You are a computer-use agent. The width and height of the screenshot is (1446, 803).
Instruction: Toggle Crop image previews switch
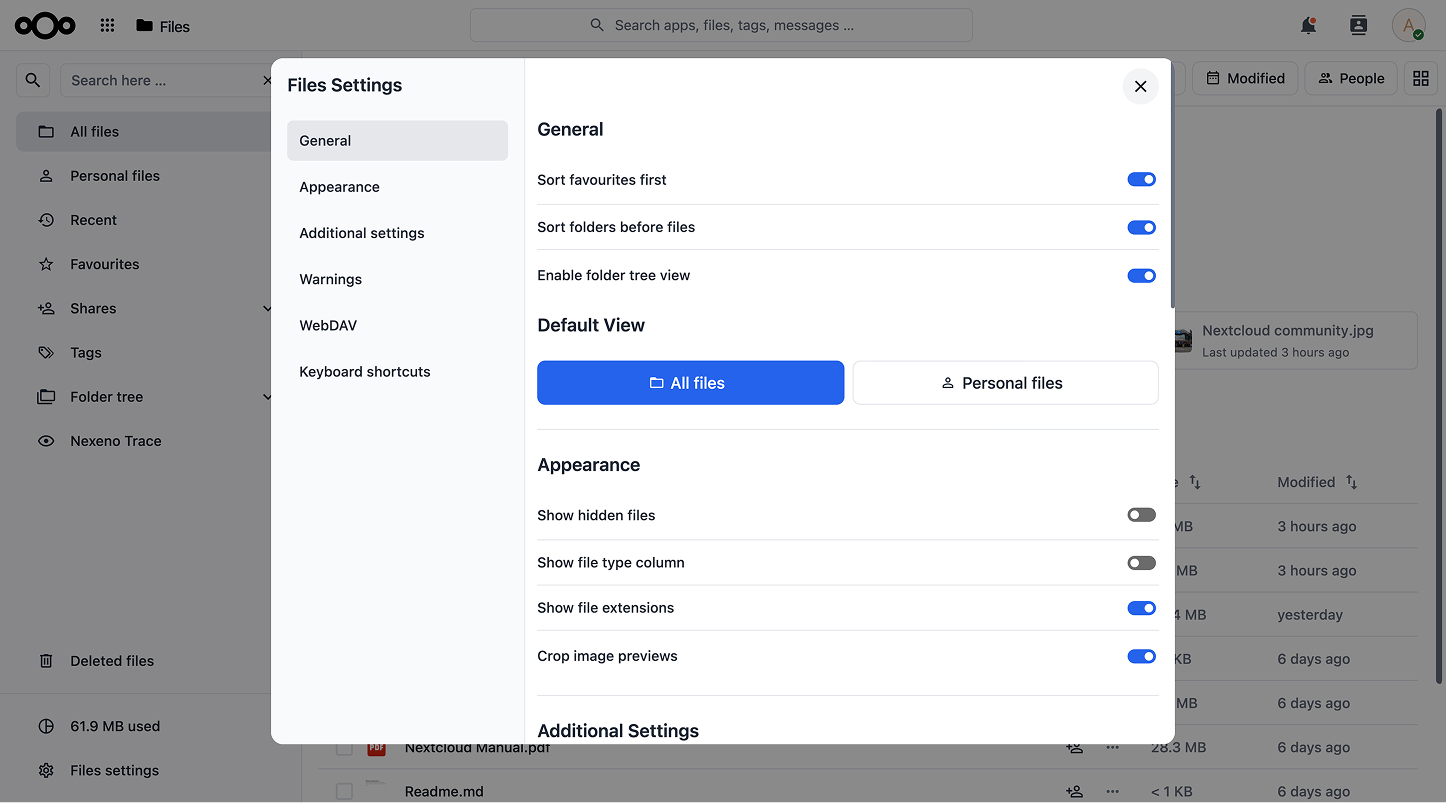click(x=1142, y=656)
